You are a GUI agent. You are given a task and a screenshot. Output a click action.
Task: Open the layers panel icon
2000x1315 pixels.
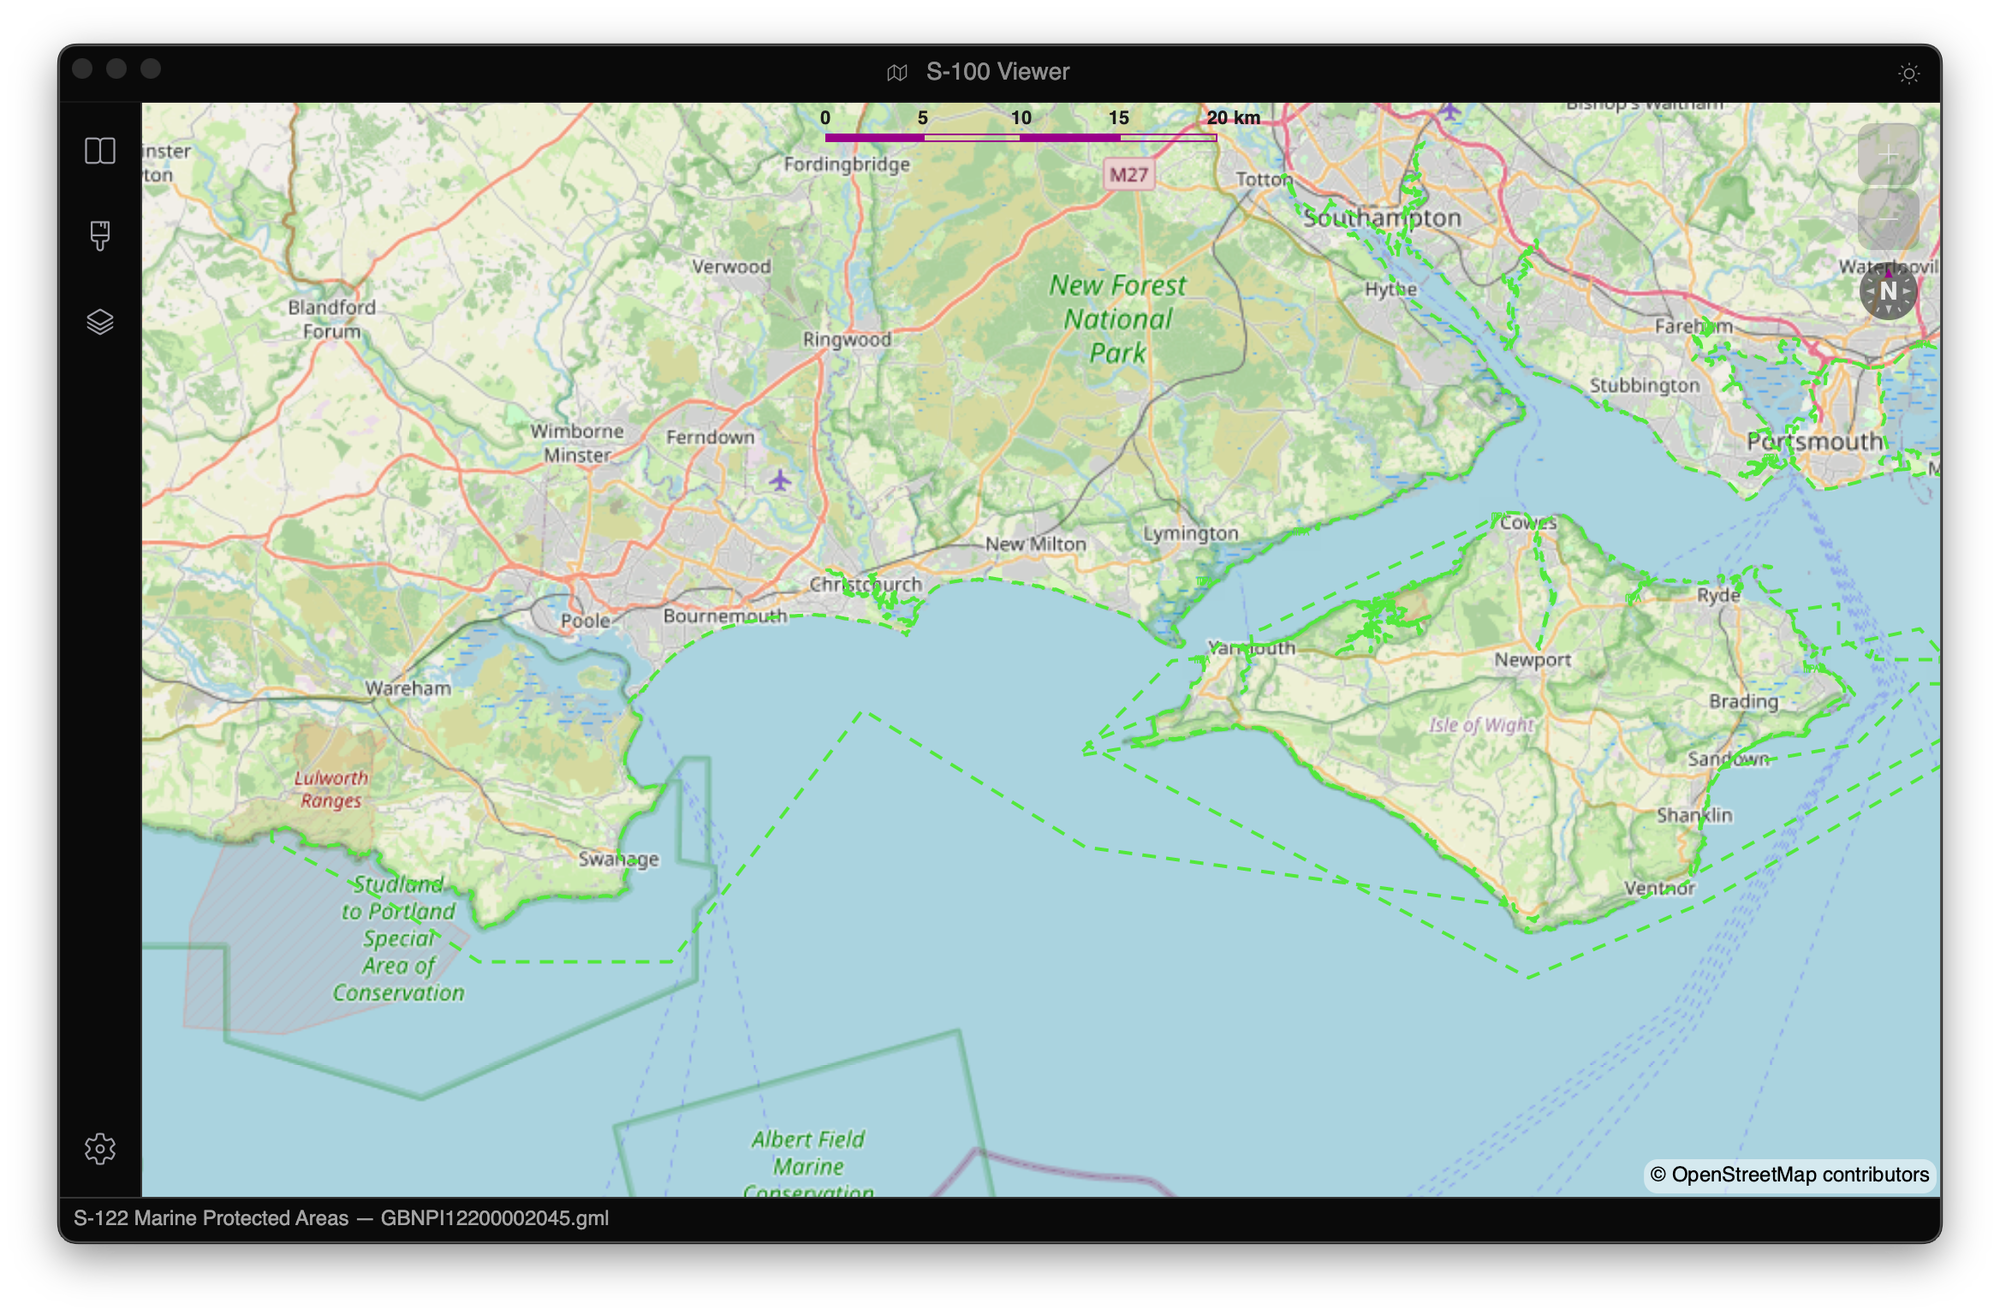[x=100, y=322]
